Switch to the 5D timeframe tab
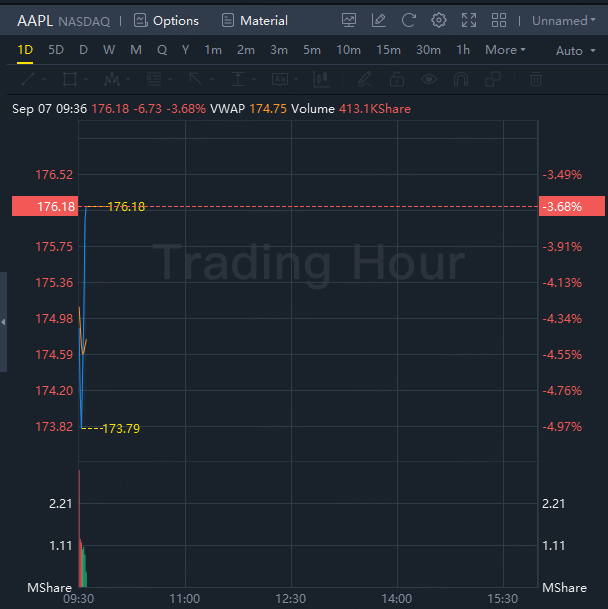 point(56,50)
